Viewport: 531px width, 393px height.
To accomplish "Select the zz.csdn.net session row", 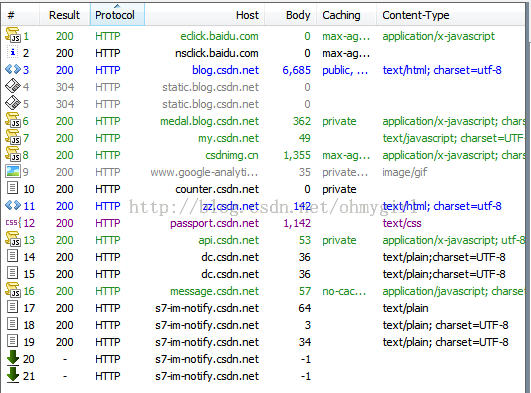I will [263, 206].
